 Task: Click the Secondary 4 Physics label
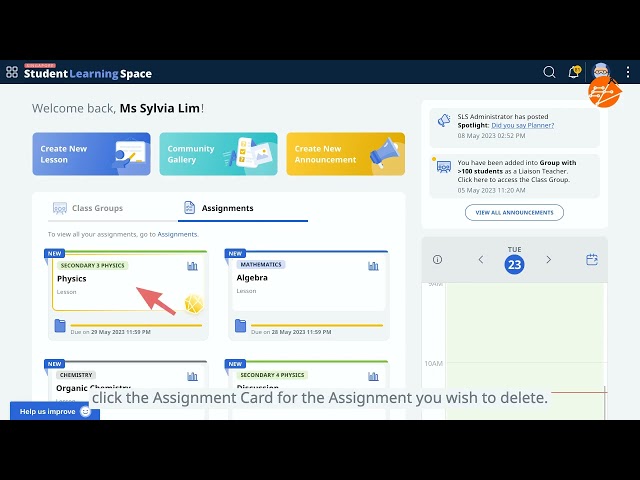[x=272, y=375]
